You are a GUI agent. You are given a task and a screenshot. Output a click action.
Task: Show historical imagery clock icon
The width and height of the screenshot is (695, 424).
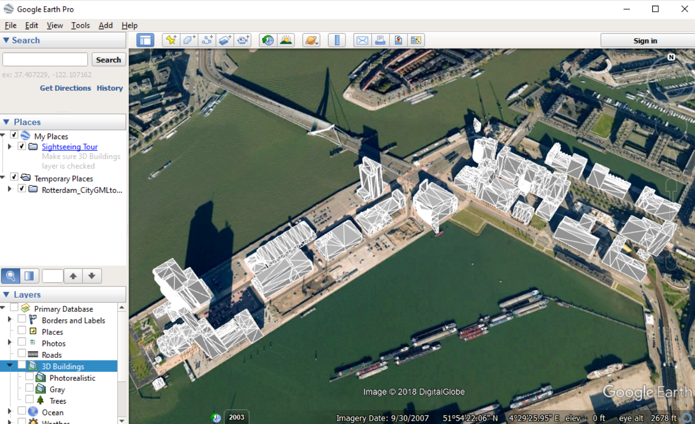[268, 40]
